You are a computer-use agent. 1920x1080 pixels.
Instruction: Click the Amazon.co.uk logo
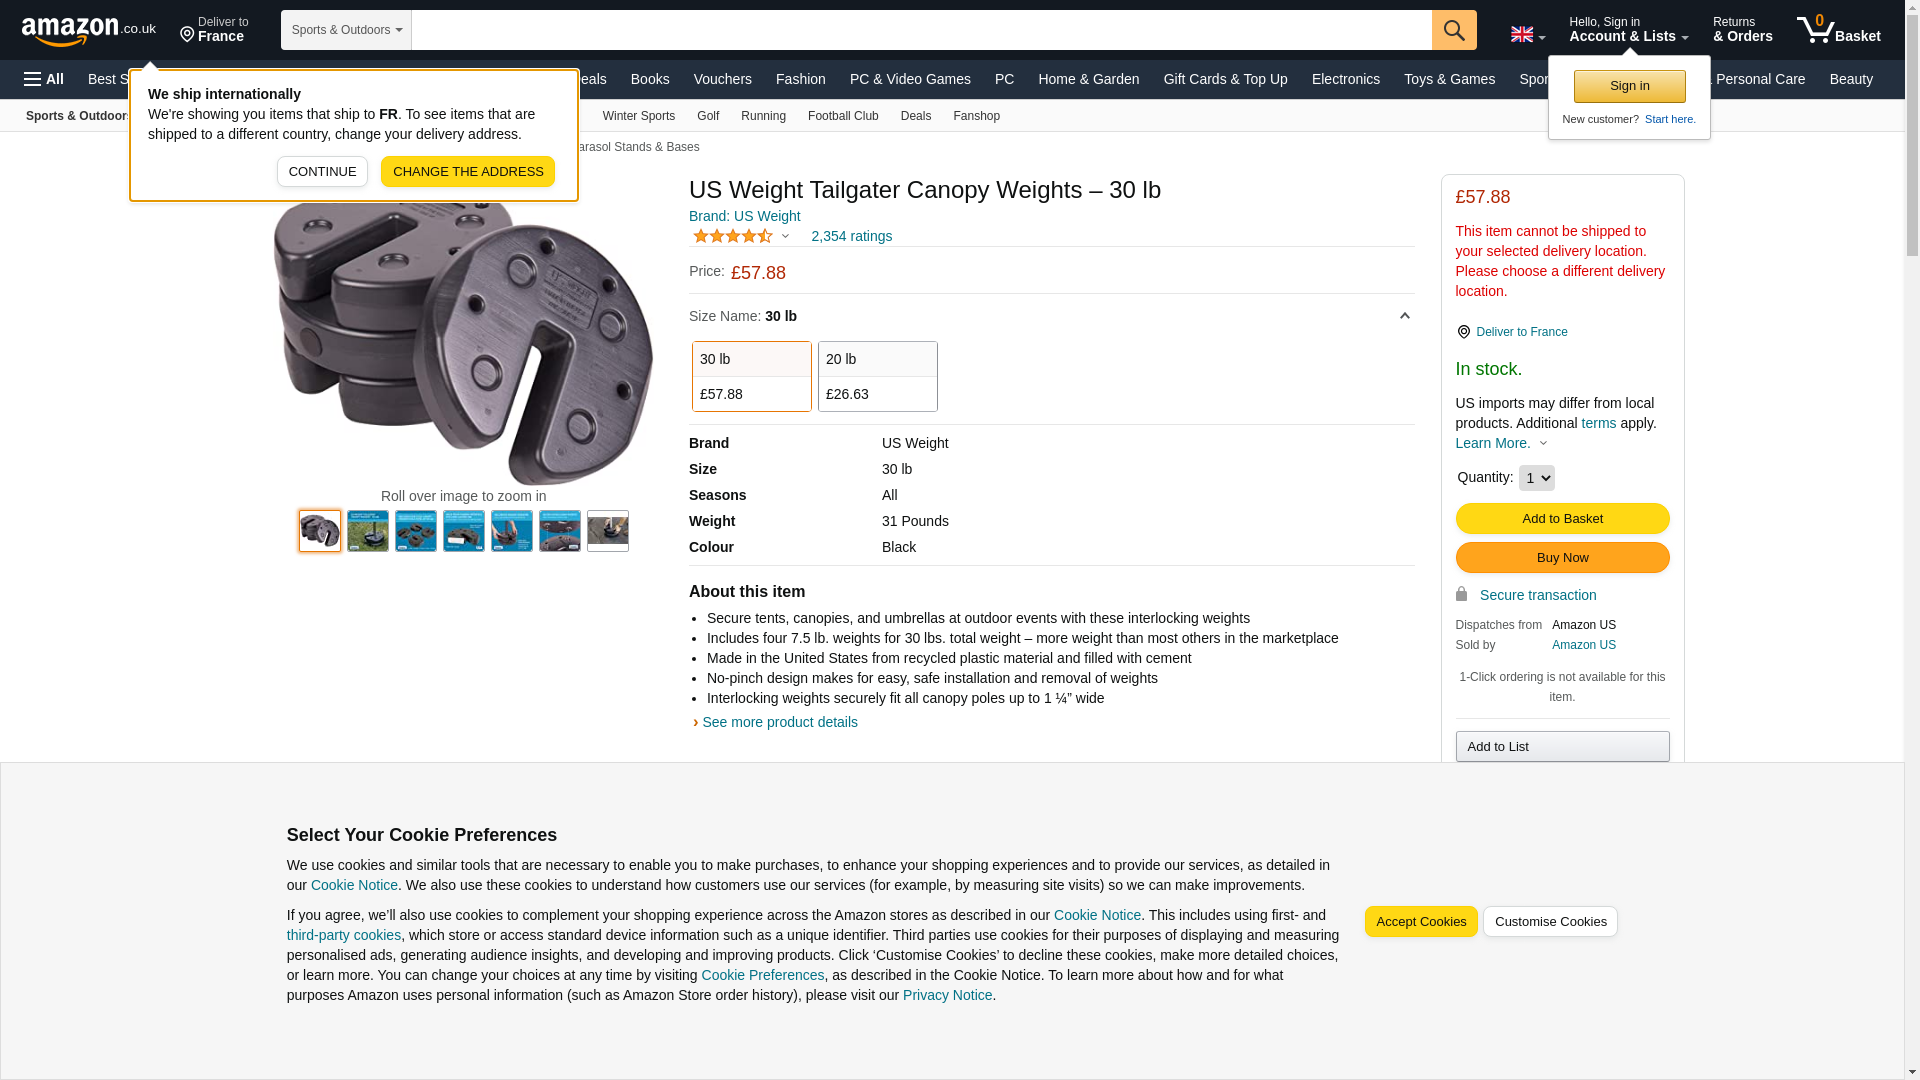[89, 30]
